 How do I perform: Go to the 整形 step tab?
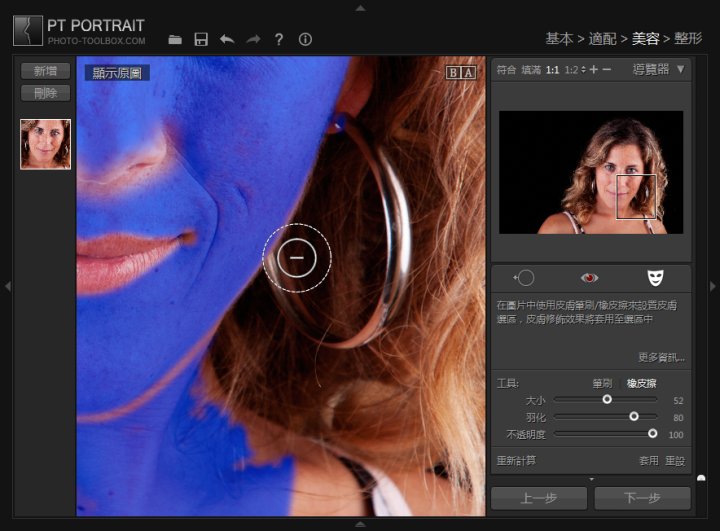tap(688, 39)
